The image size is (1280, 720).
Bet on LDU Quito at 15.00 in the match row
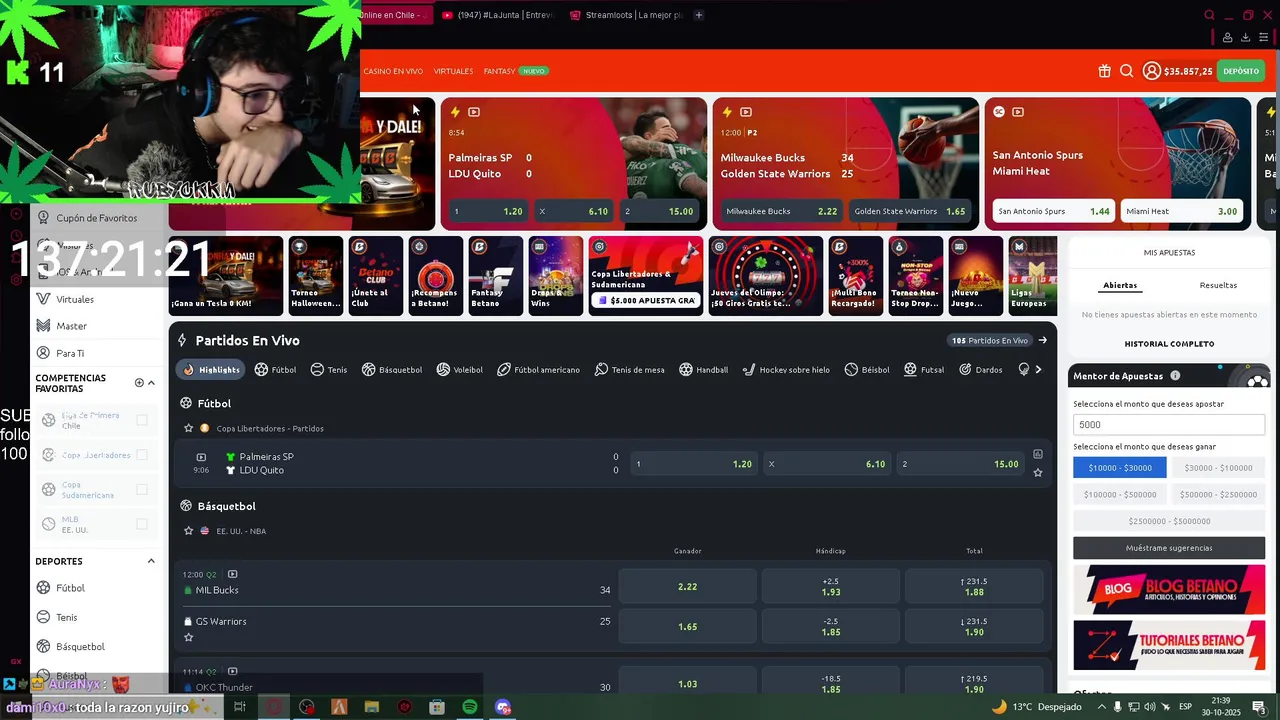(x=960, y=464)
